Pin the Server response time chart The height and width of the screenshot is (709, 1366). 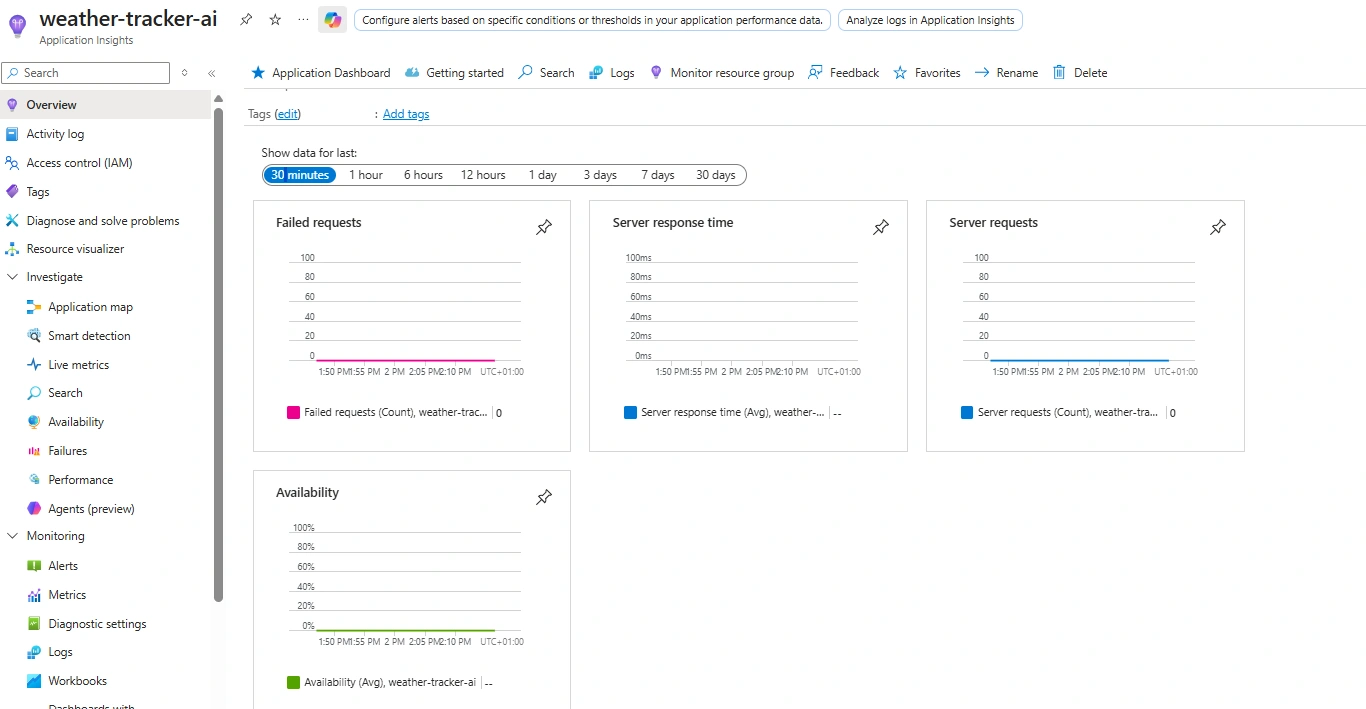881,228
